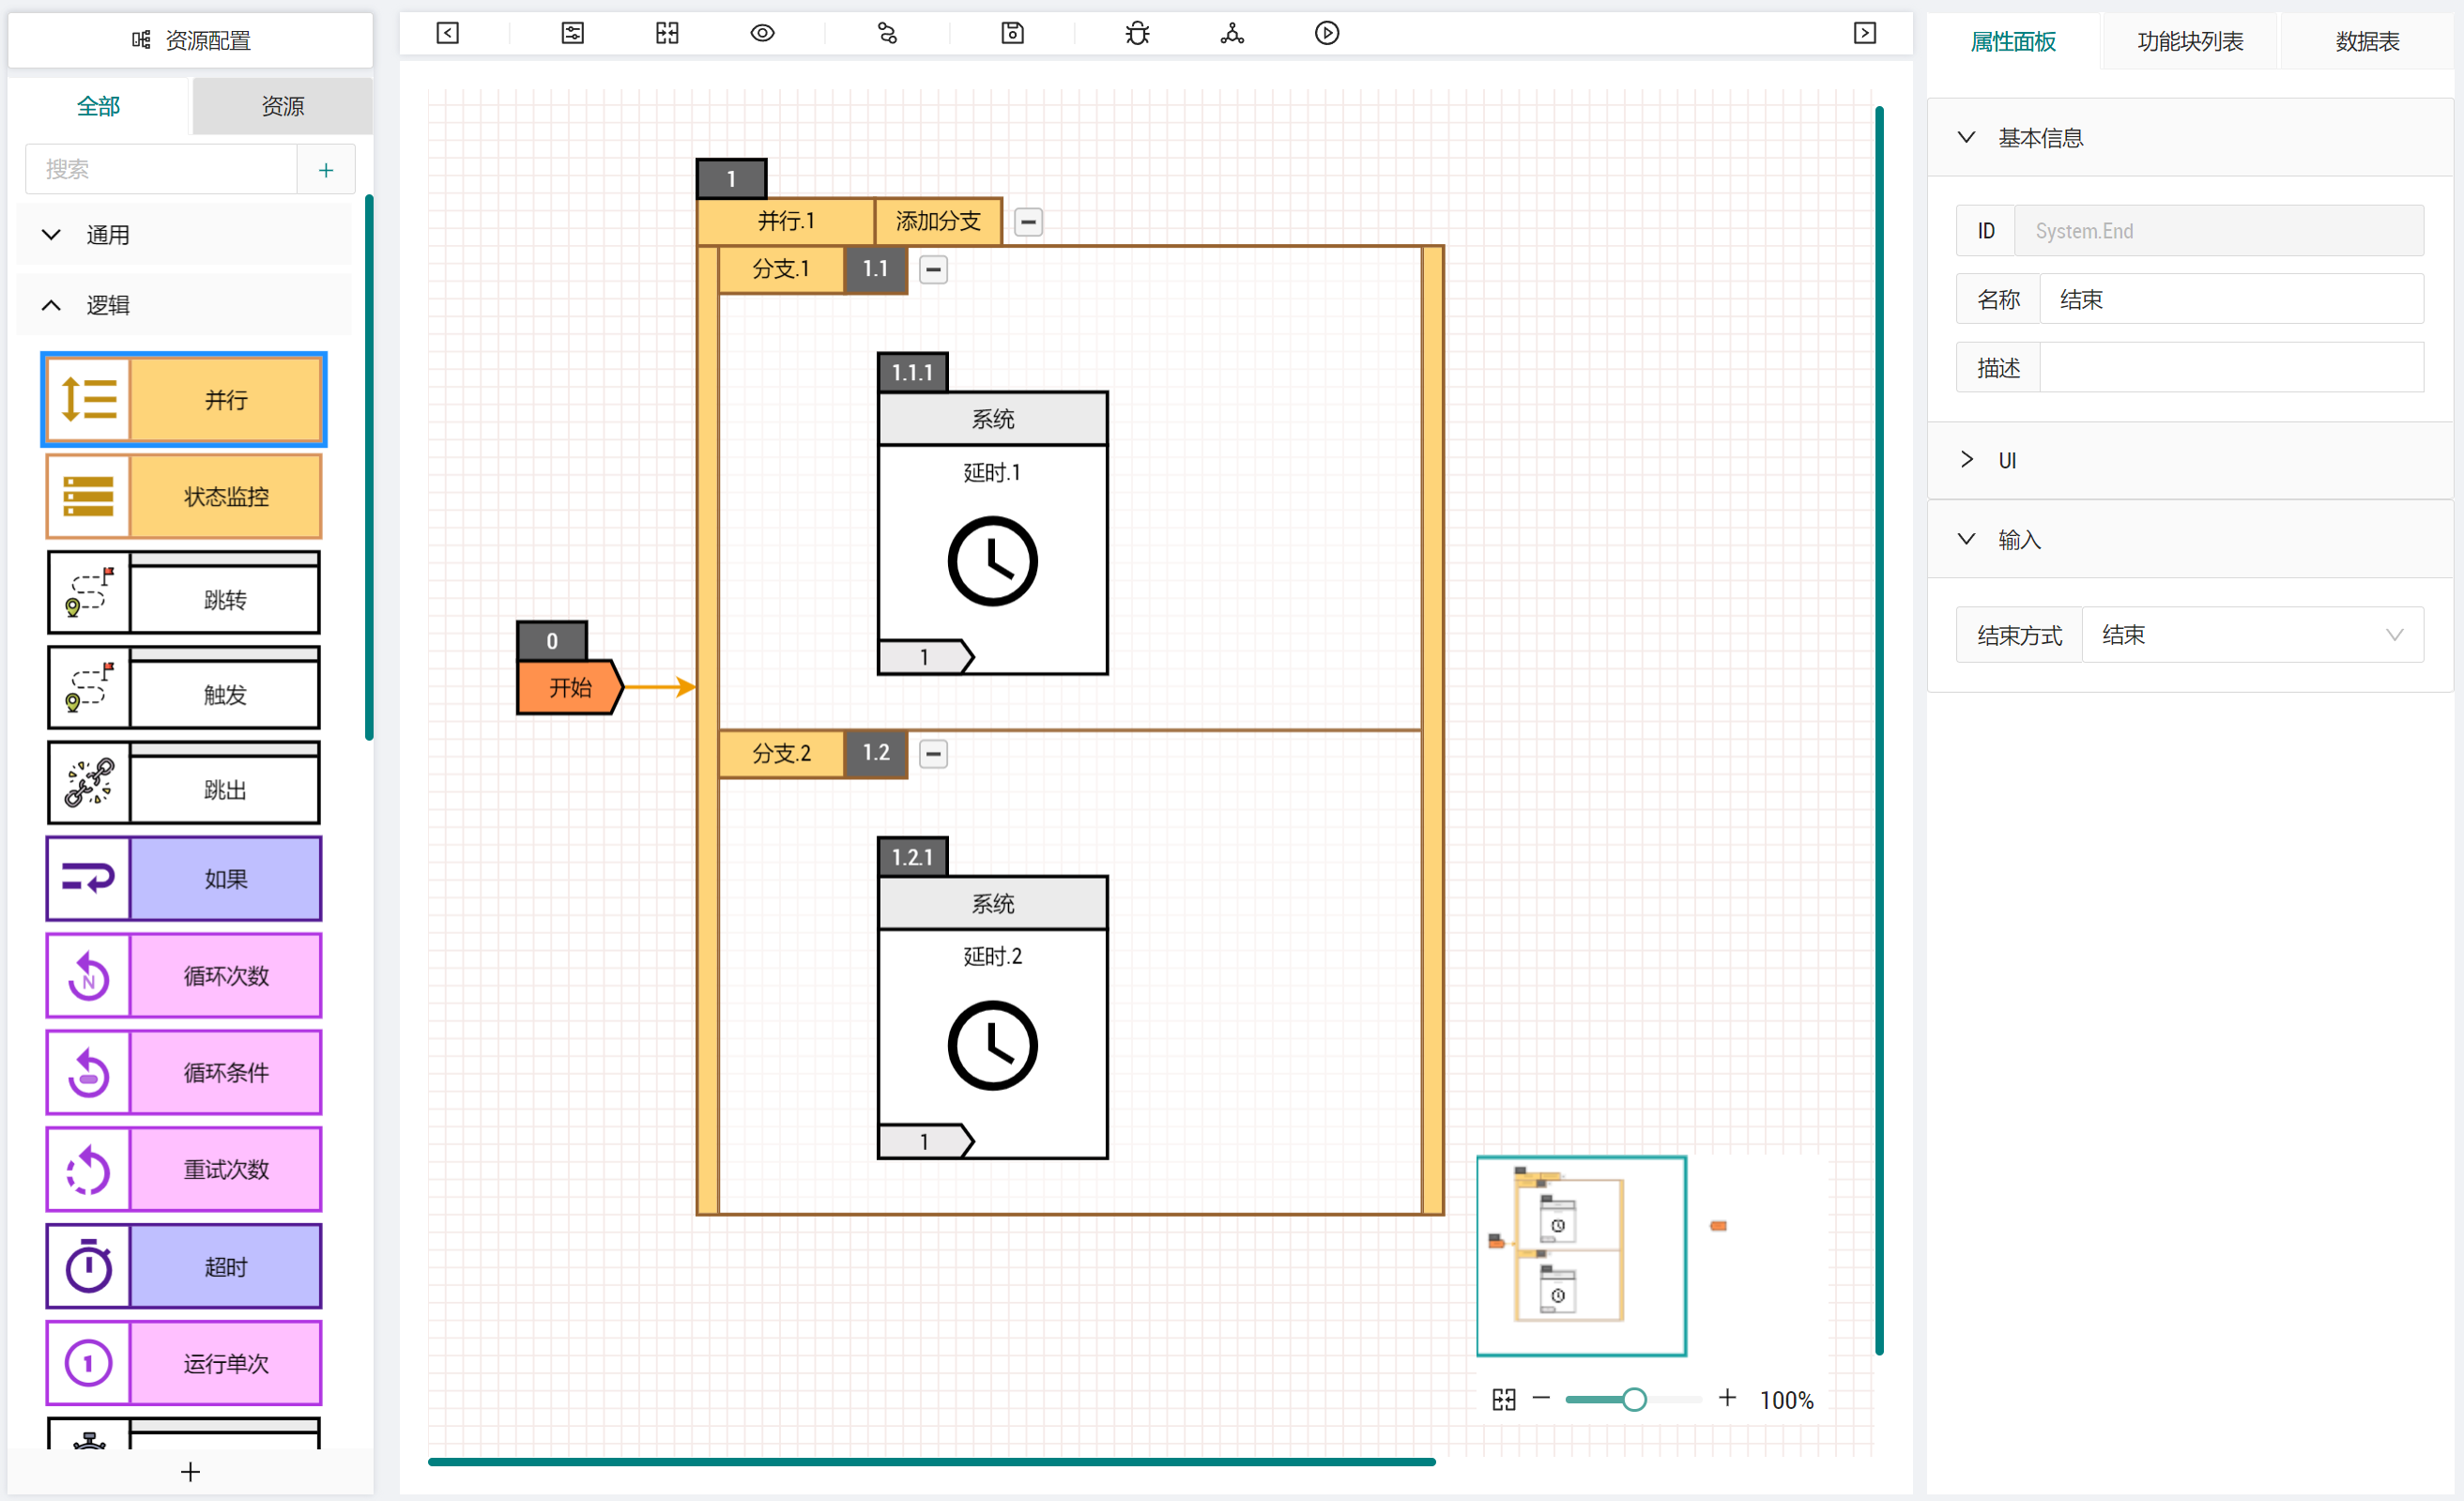Viewport: 2464px width, 1501px height.
Task: Select the 跳出 break block
Action: tap(184, 783)
